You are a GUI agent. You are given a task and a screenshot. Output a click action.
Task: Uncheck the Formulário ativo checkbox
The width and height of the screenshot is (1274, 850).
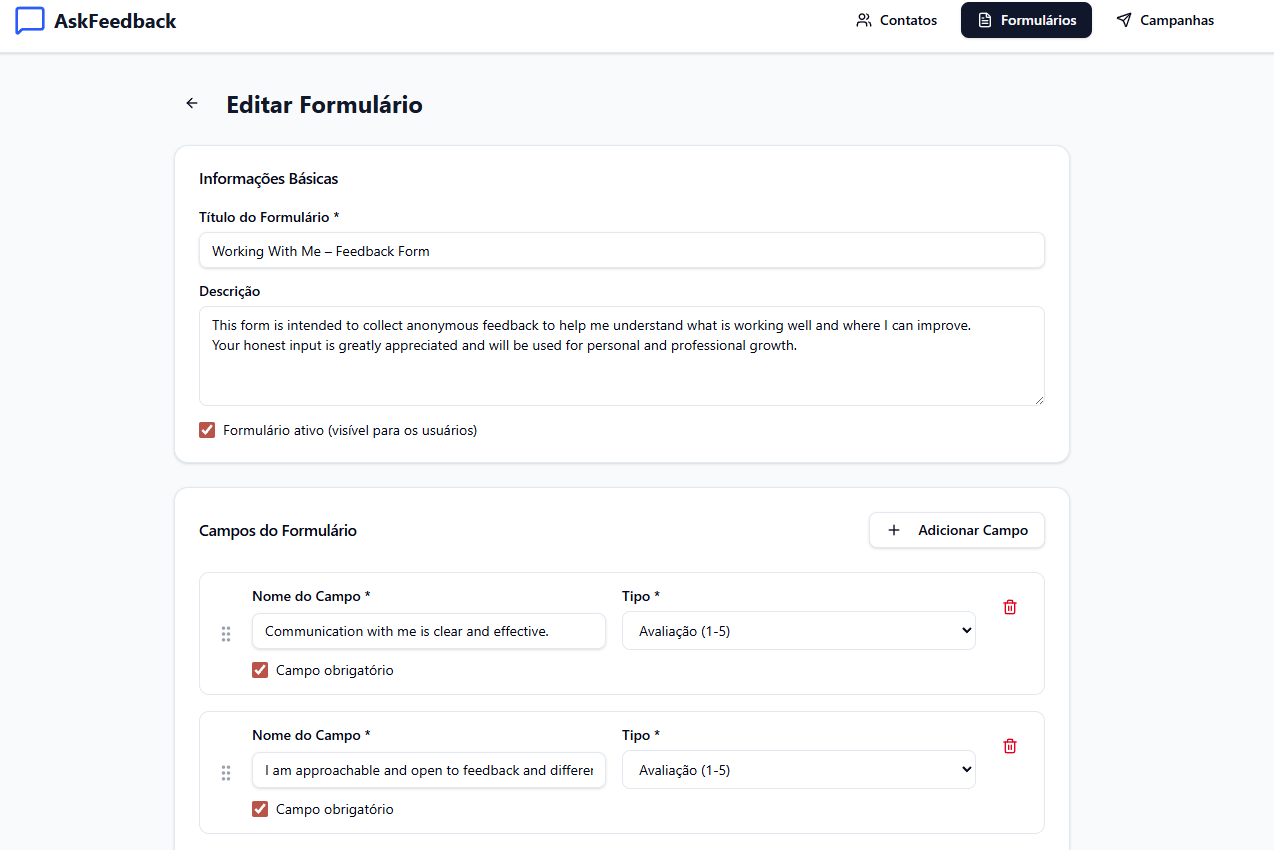click(x=207, y=430)
